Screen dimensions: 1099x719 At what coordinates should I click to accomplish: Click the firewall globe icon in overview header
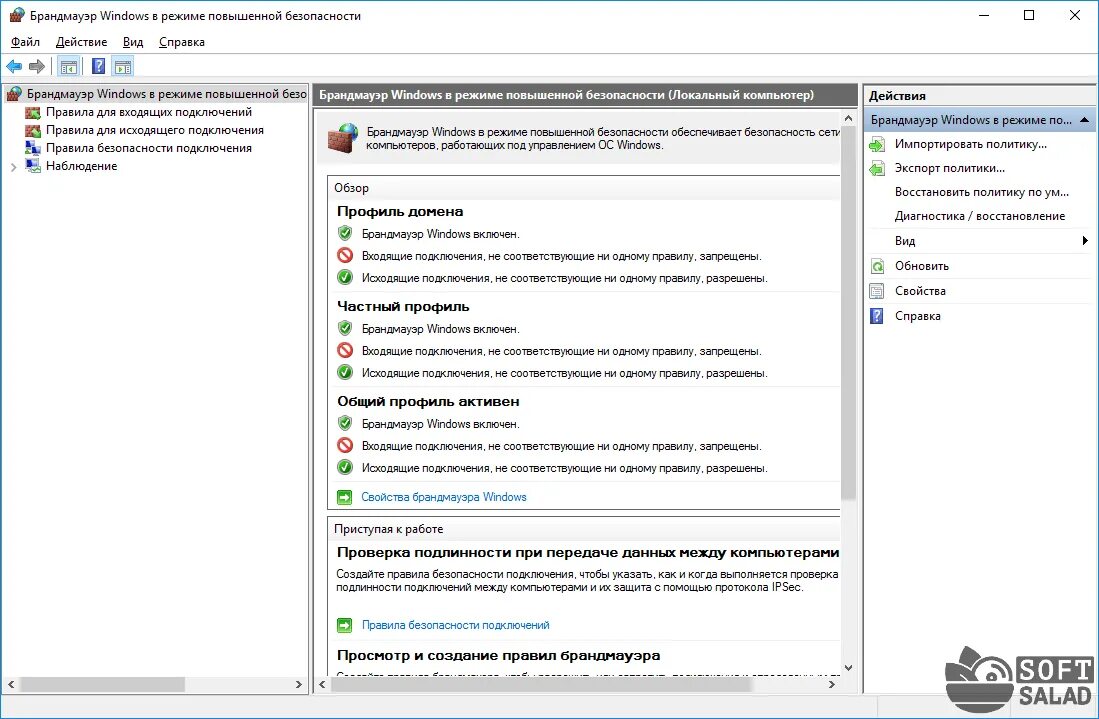coord(343,137)
